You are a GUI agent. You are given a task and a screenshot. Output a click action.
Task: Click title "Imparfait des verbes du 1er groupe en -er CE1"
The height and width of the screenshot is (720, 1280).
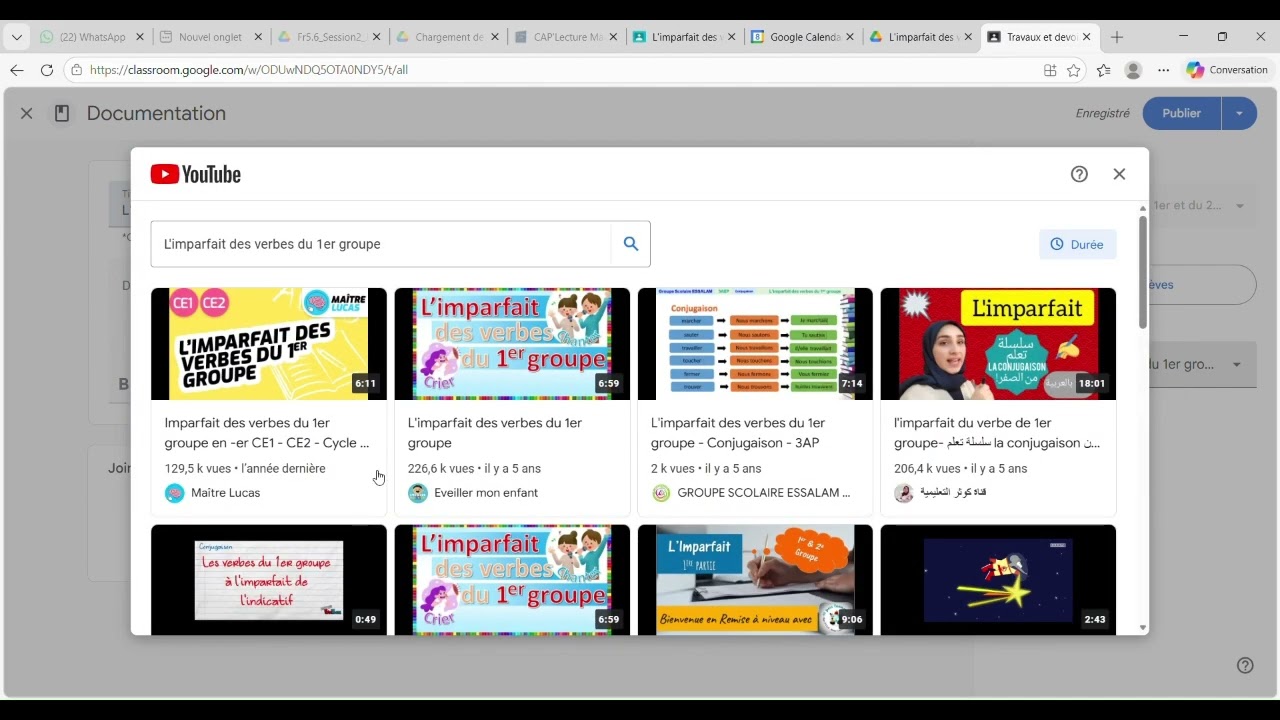pos(267,433)
